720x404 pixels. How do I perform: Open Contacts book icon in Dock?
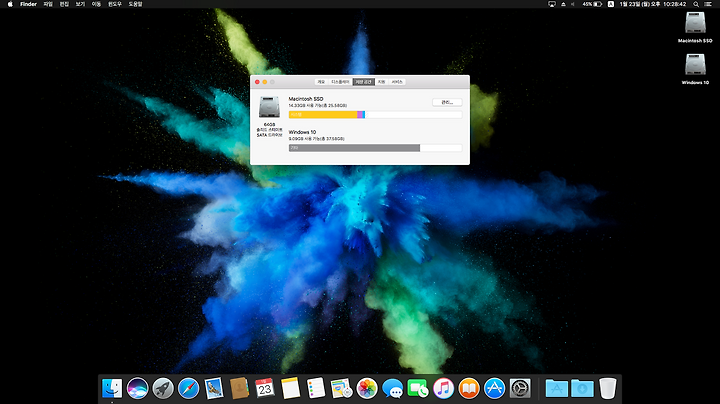[239, 388]
